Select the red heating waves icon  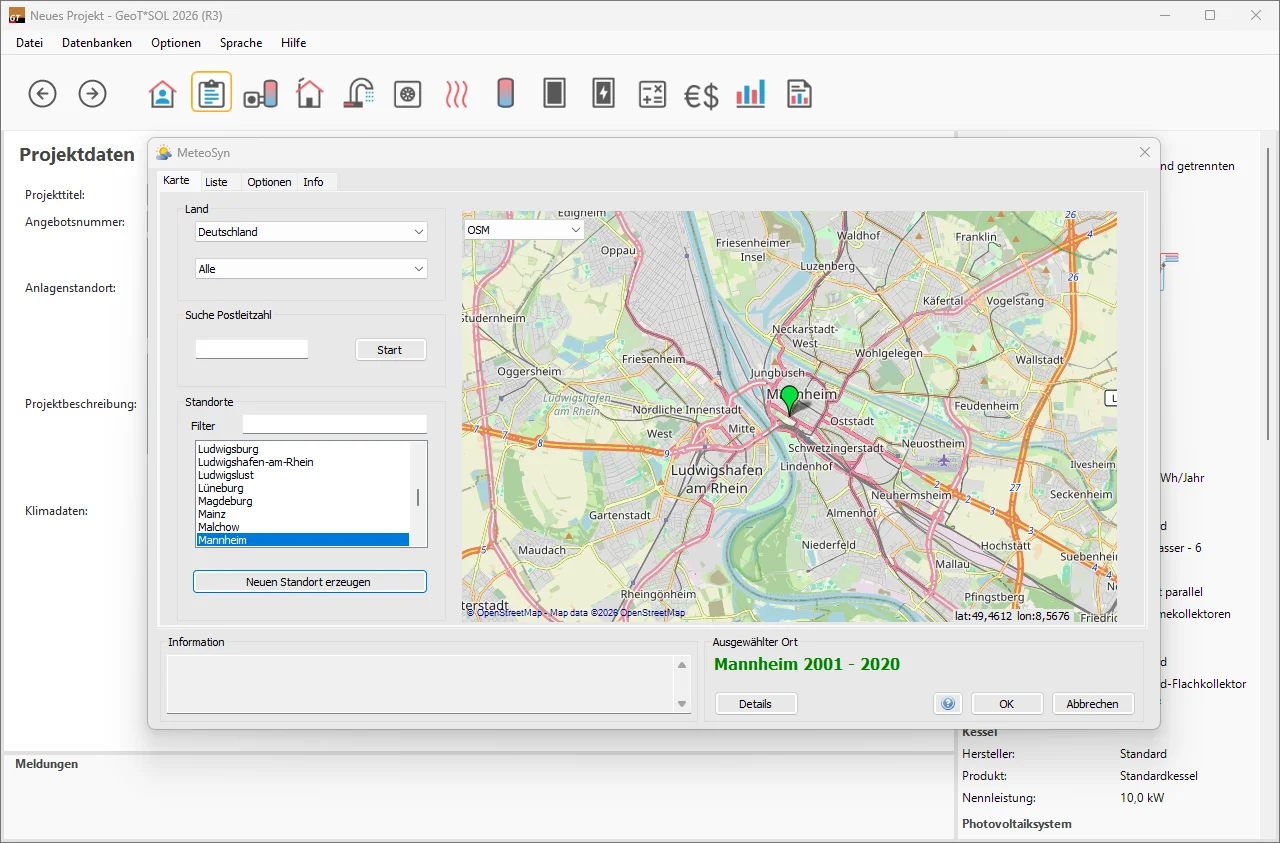[456, 94]
